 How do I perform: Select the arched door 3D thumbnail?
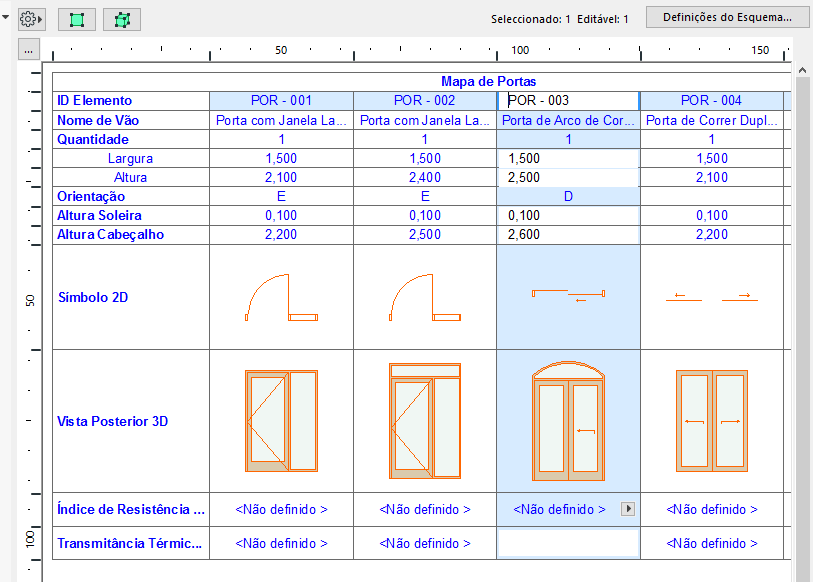click(568, 421)
